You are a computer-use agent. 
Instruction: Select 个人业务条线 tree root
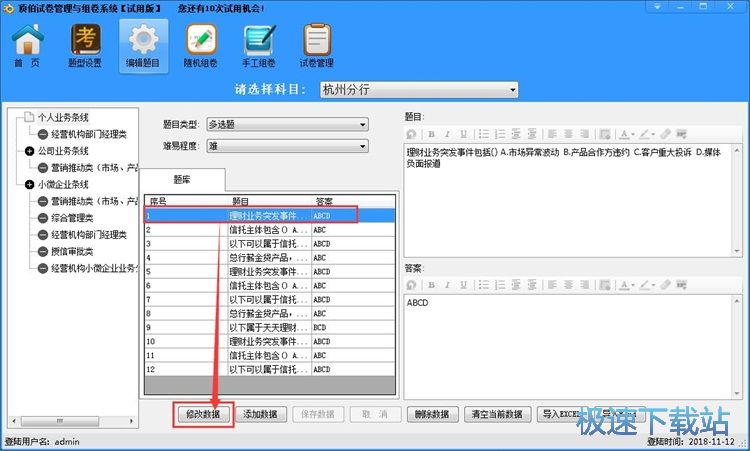pos(63,117)
